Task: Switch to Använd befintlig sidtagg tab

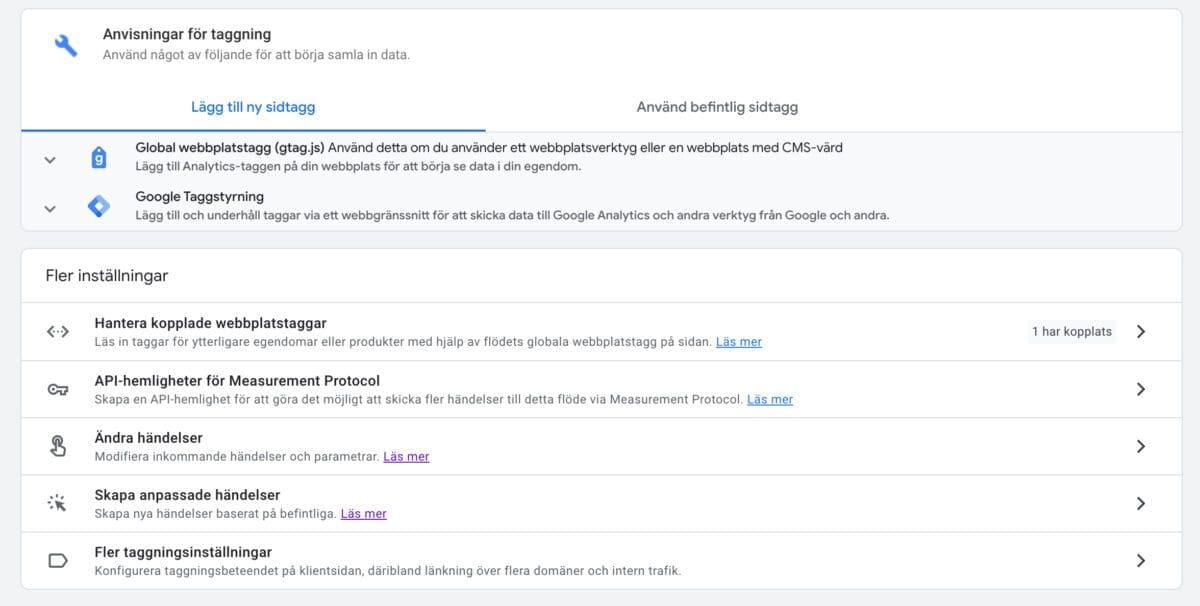Action: tap(717, 107)
